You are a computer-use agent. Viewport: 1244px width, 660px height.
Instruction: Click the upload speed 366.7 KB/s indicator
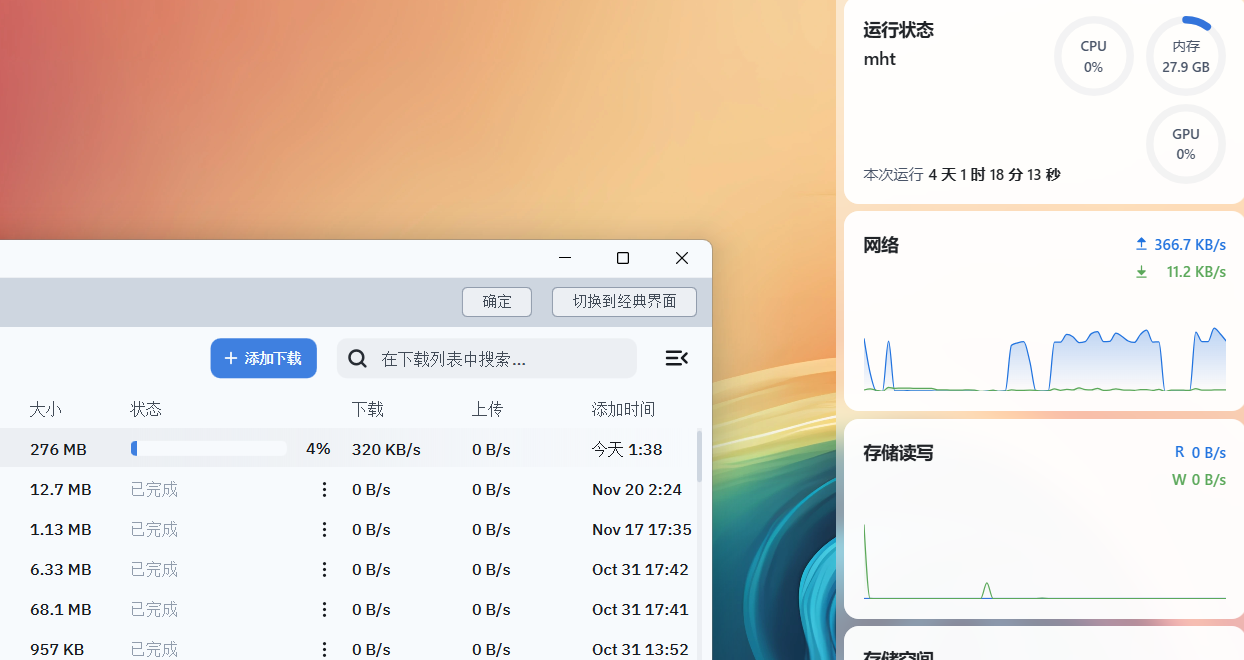coord(1180,244)
